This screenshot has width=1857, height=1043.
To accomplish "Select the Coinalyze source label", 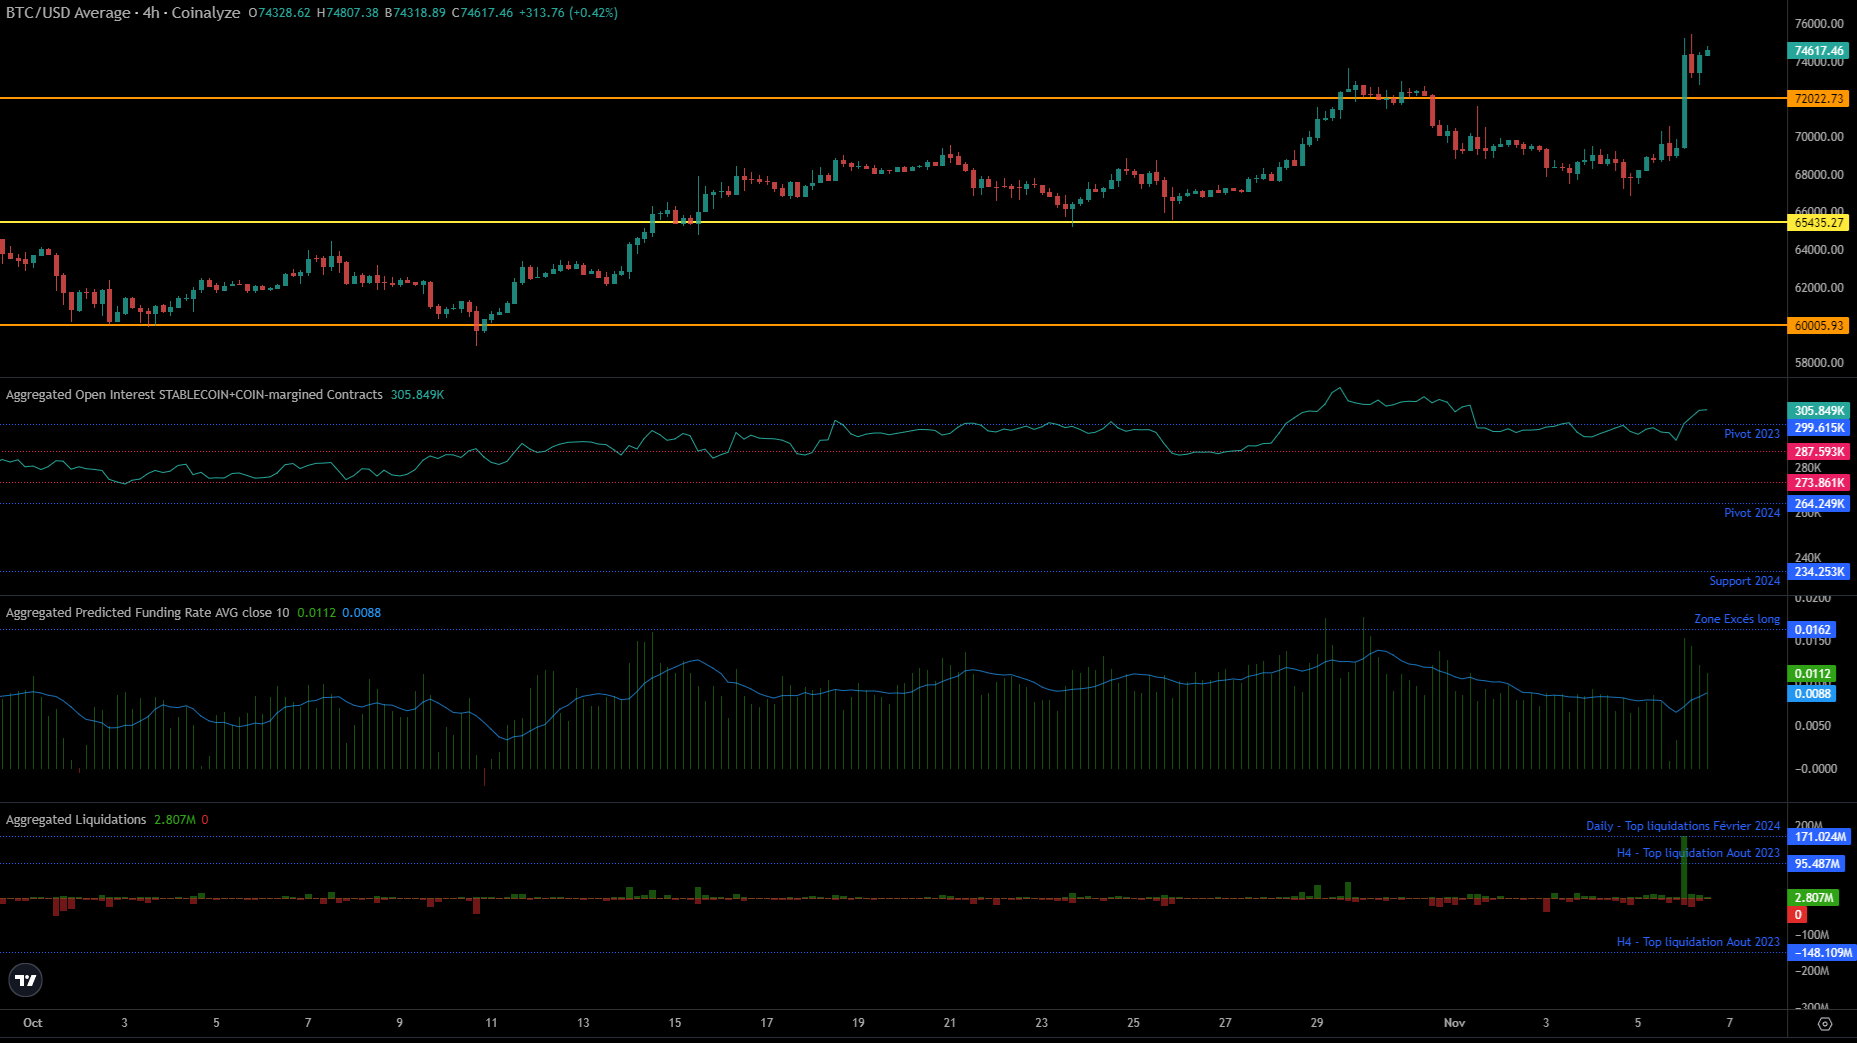I will click(x=204, y=13).
